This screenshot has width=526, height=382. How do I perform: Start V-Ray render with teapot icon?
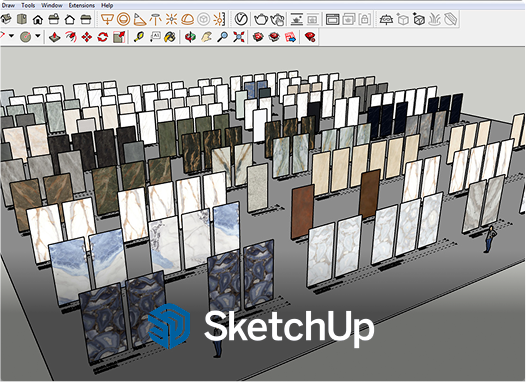261,19
